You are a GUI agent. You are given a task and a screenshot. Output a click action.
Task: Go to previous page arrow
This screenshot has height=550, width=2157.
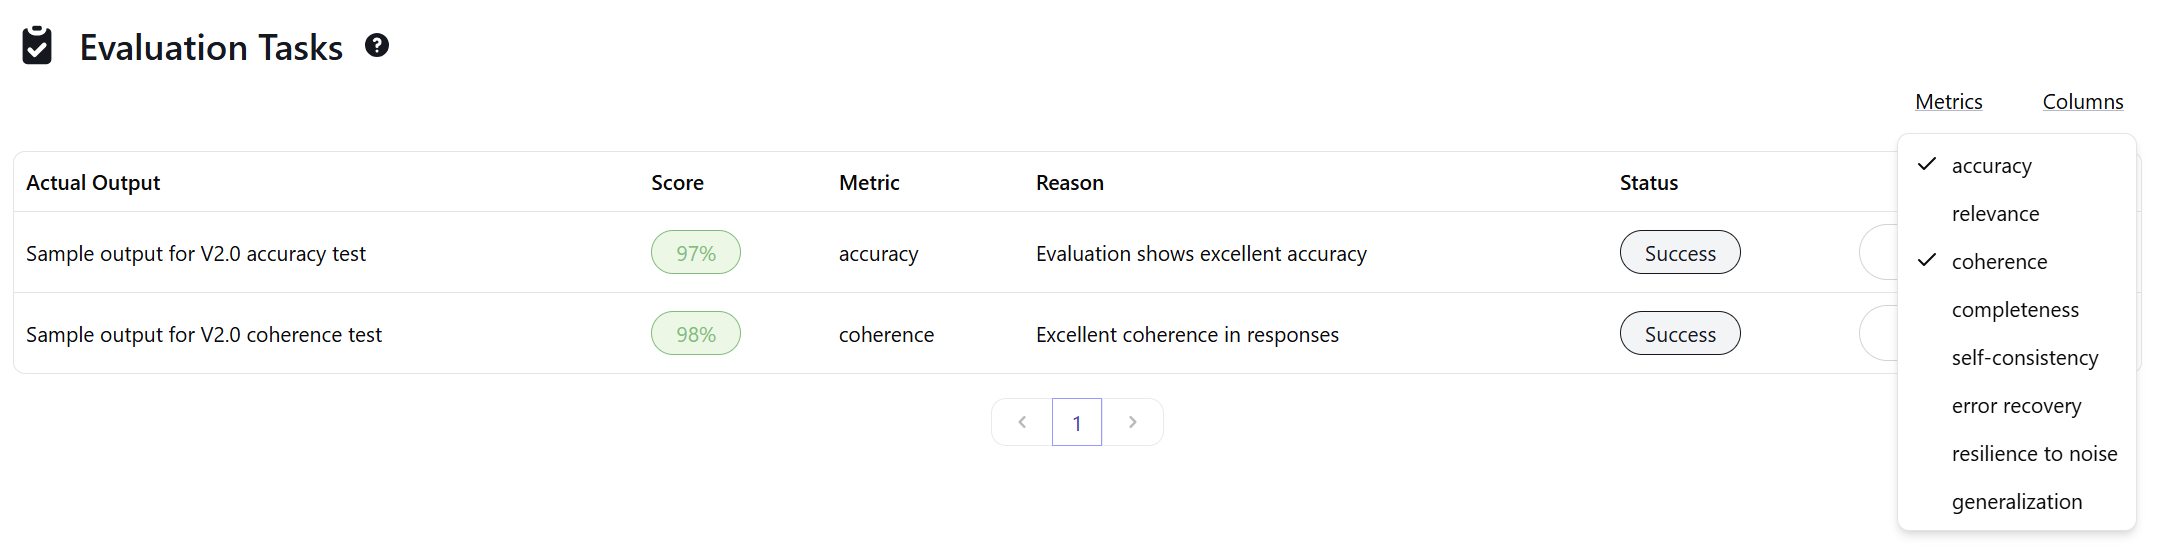coord(1021,422)
